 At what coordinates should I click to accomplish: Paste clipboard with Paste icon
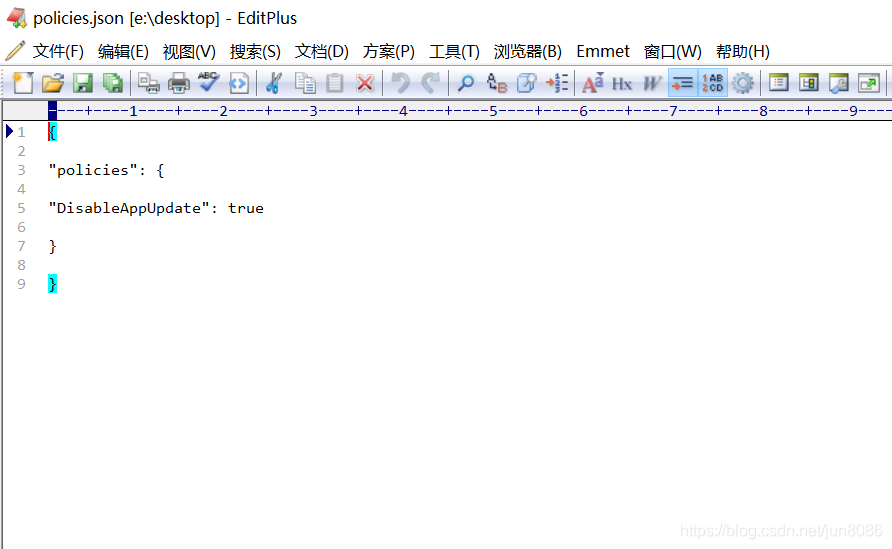click(334, 83)
